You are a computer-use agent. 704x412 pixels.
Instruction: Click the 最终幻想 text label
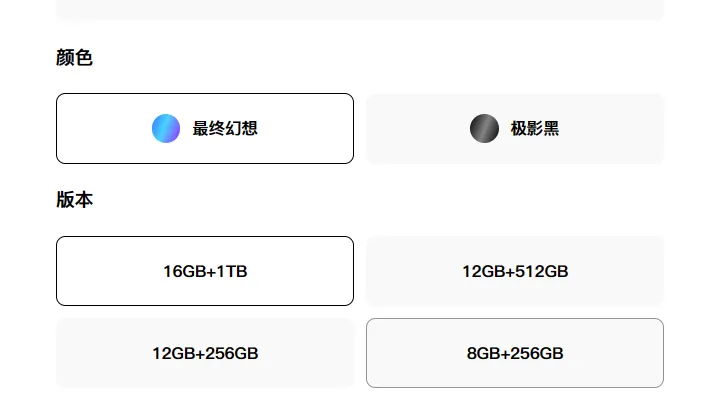click(x=225, y=128)
